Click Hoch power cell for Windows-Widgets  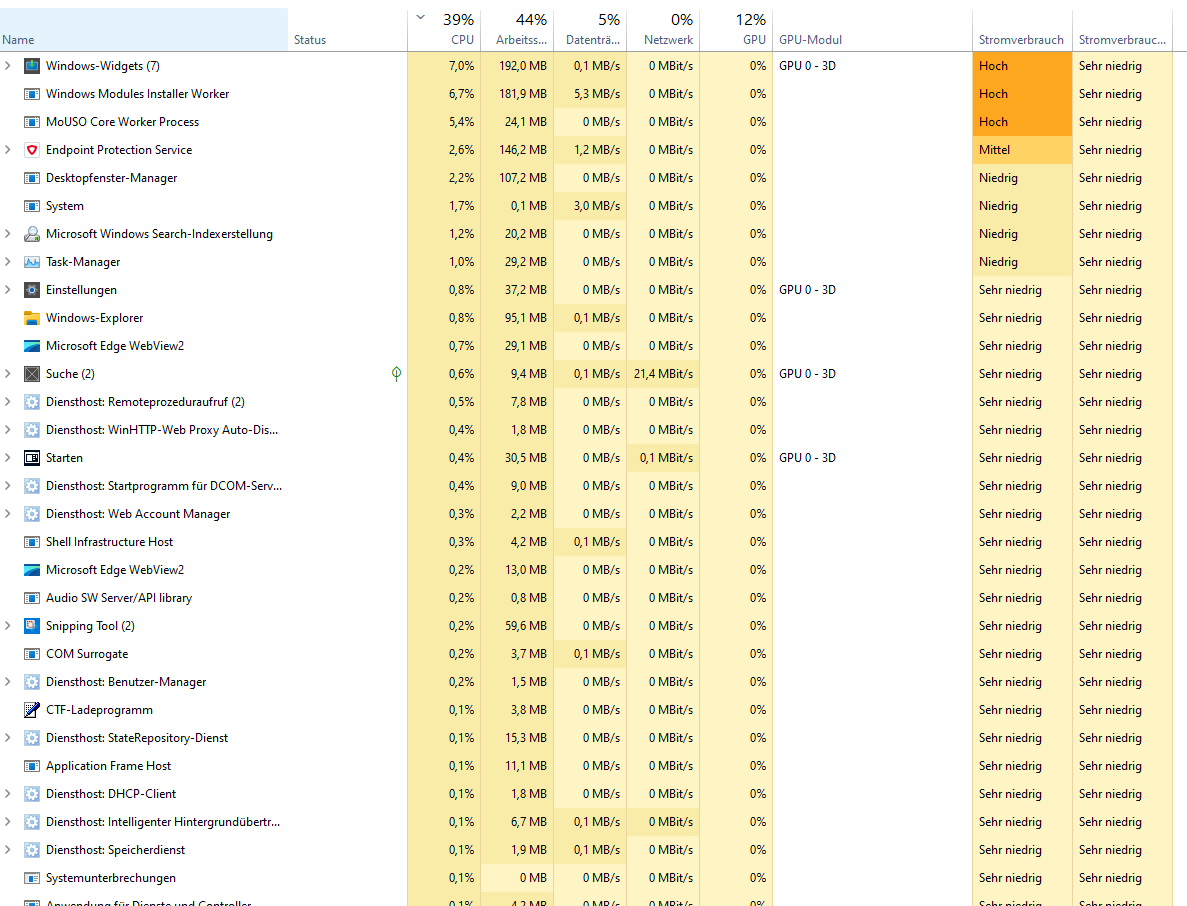1022,66
